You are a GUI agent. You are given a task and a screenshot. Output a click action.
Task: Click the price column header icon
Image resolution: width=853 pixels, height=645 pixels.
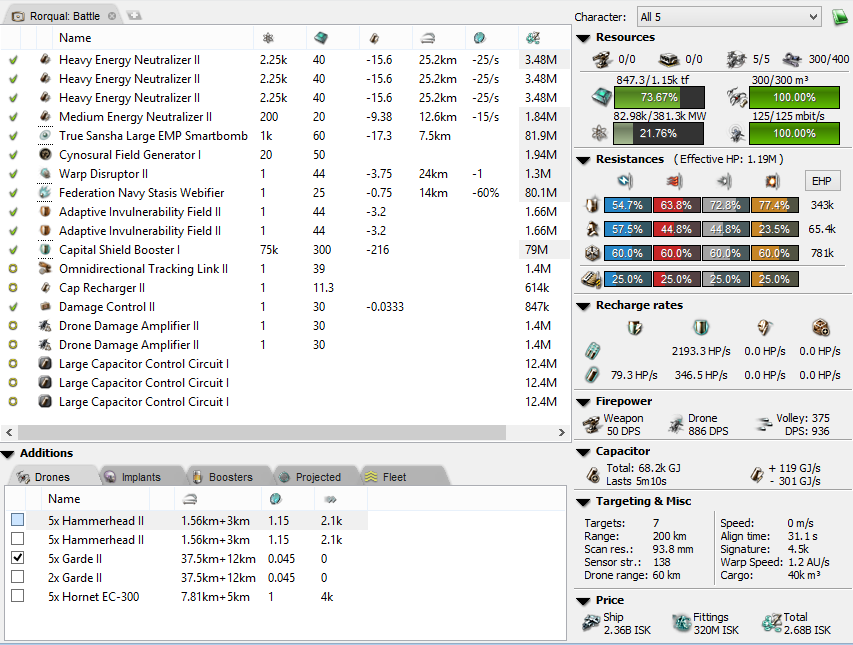pyautogui.click(x=533, y=38)
